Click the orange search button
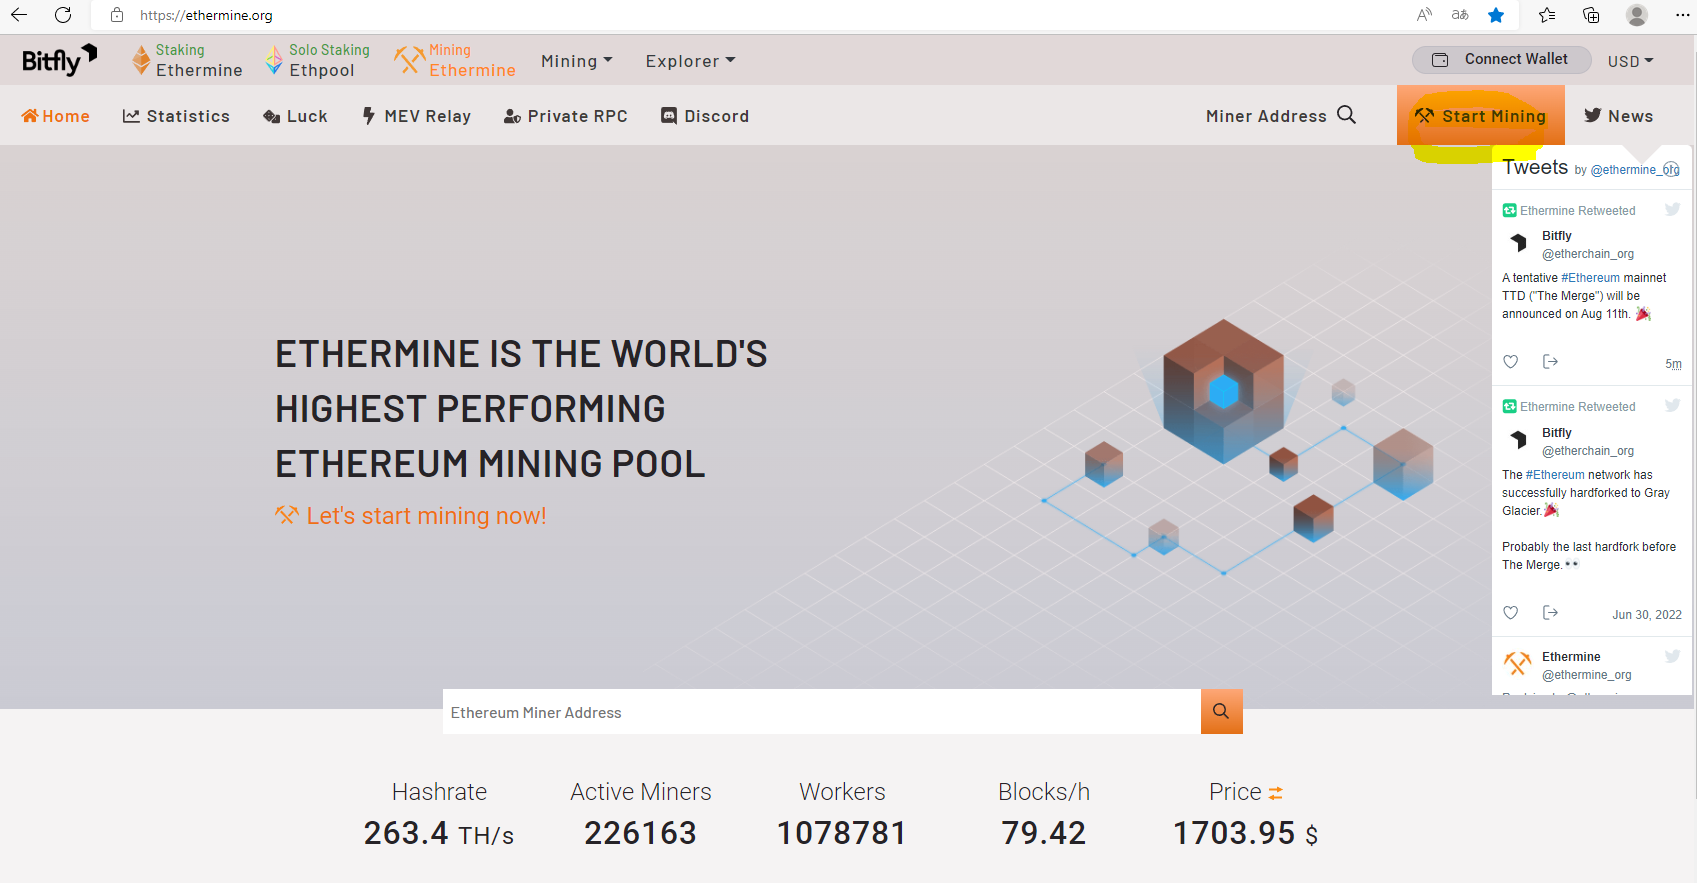 coord(1222,711)
